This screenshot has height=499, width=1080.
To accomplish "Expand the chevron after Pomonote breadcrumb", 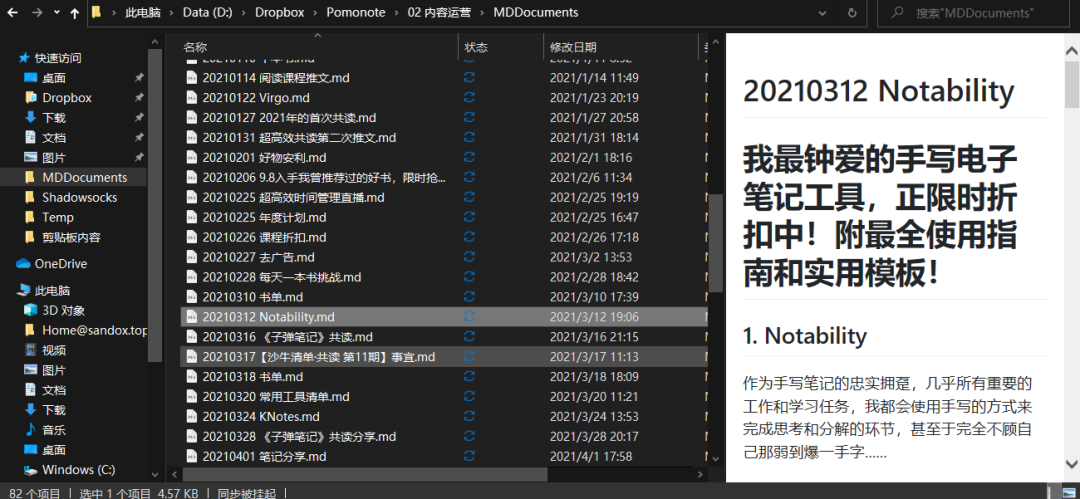I will pos(396,12).
